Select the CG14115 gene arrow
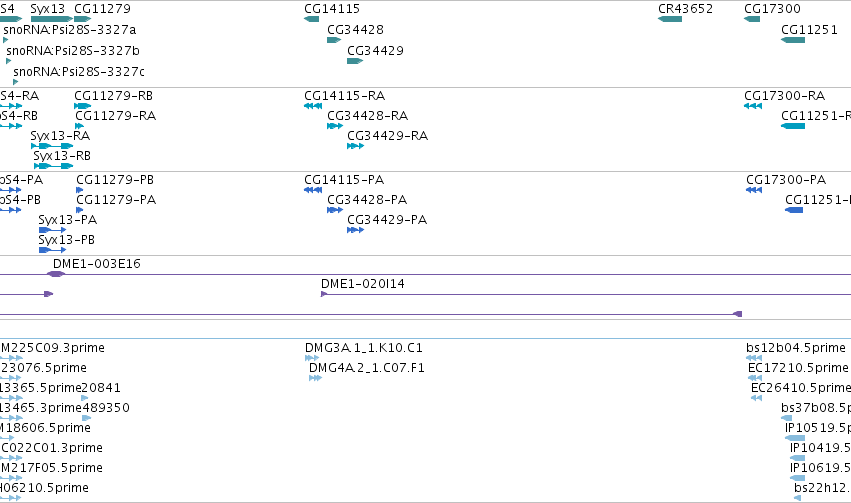The image size is (851, 503). (x=312, y=19)
